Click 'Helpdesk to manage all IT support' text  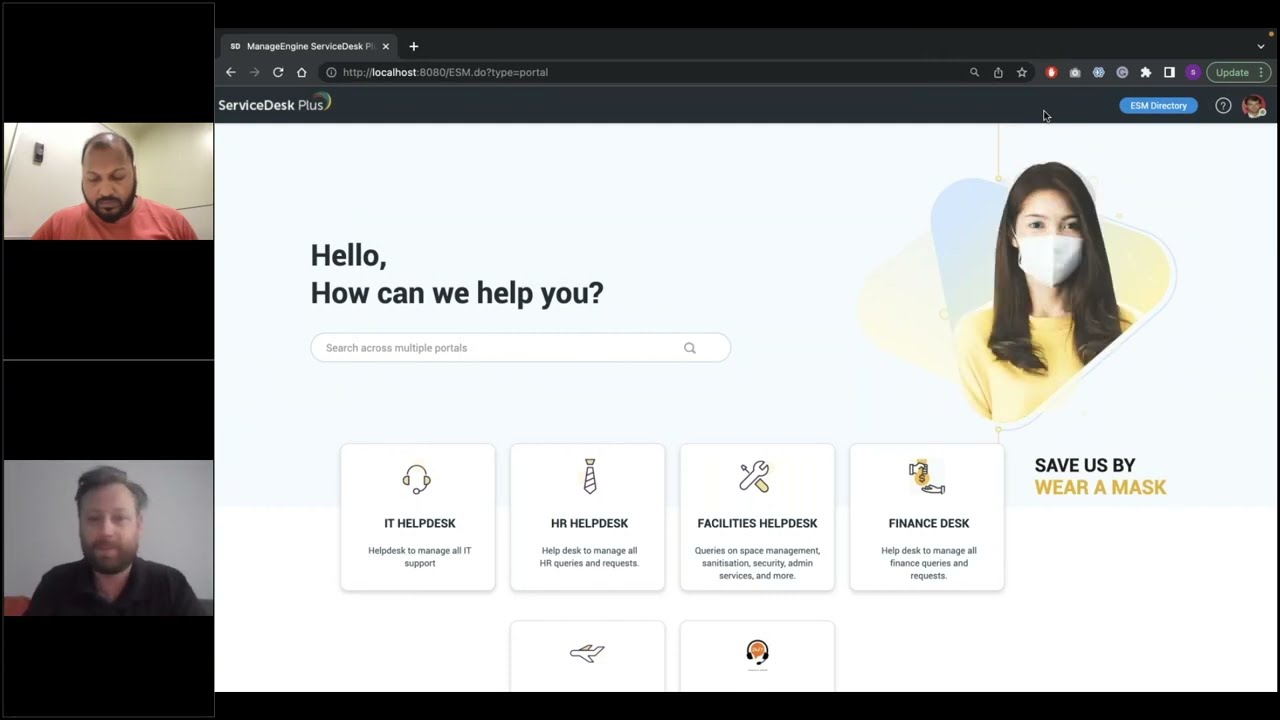[420, 557]
